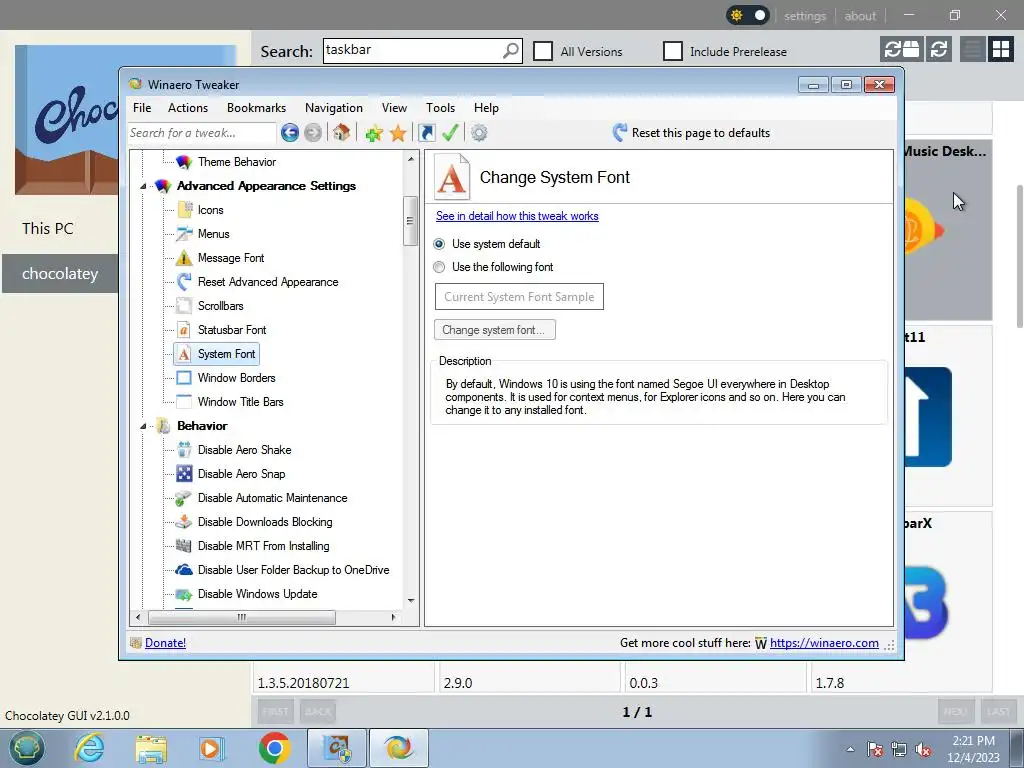Open the File menu

(x=142, y=108)
